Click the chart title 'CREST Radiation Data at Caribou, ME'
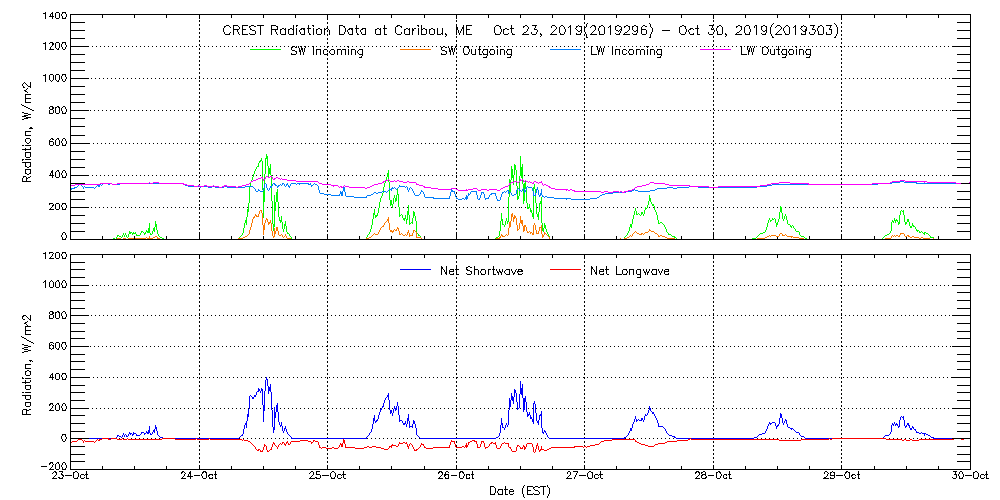The width and height of the screenshot is (1000, 500). [347, 31]
